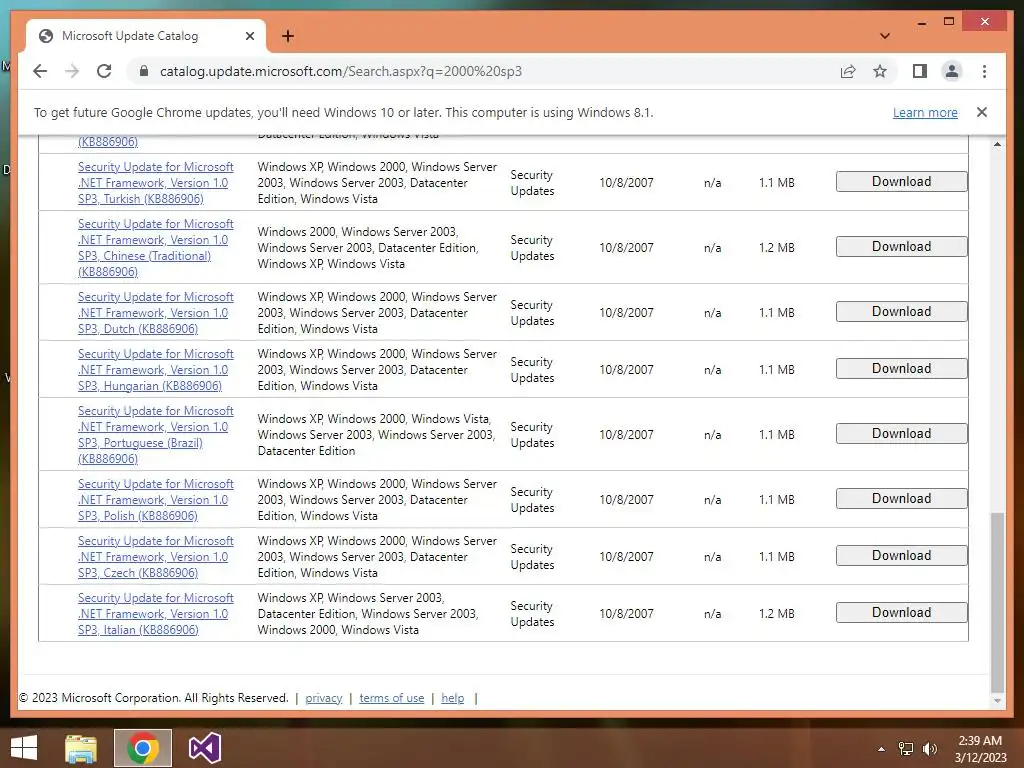Open Chrome's three-dot menu
The image size is (1024, 768).
[984, 71]
